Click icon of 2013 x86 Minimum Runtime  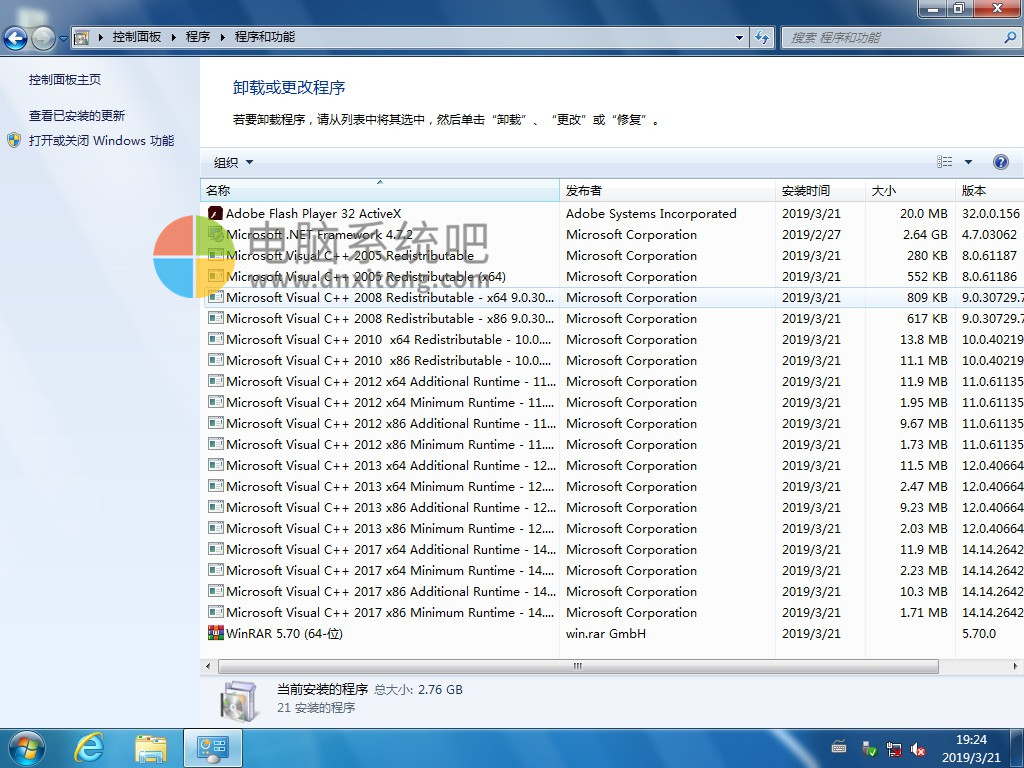coord(215,527)
